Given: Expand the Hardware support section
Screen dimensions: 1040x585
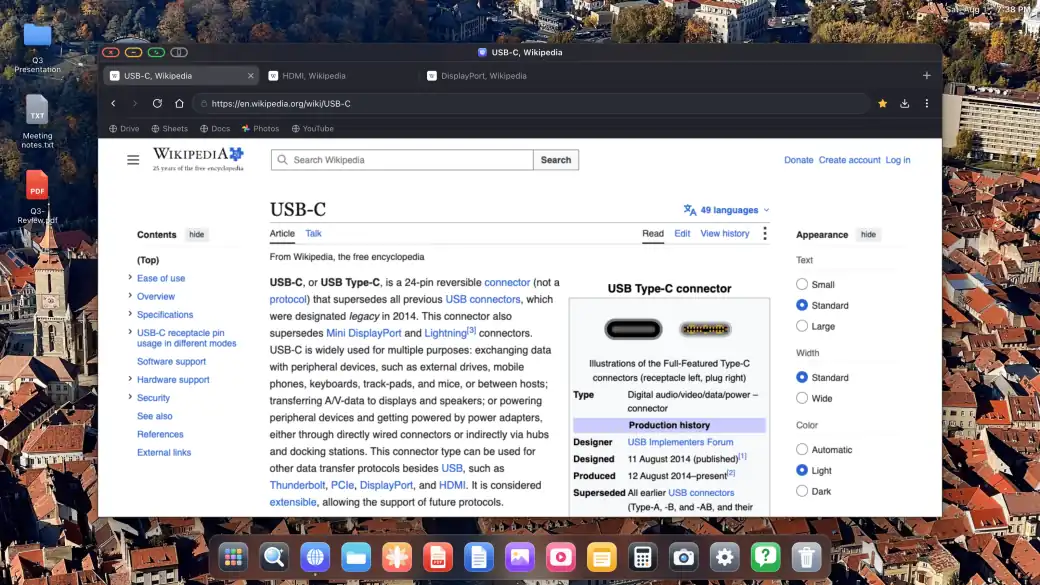Looking at the screenshot, I should pos(130,379).
